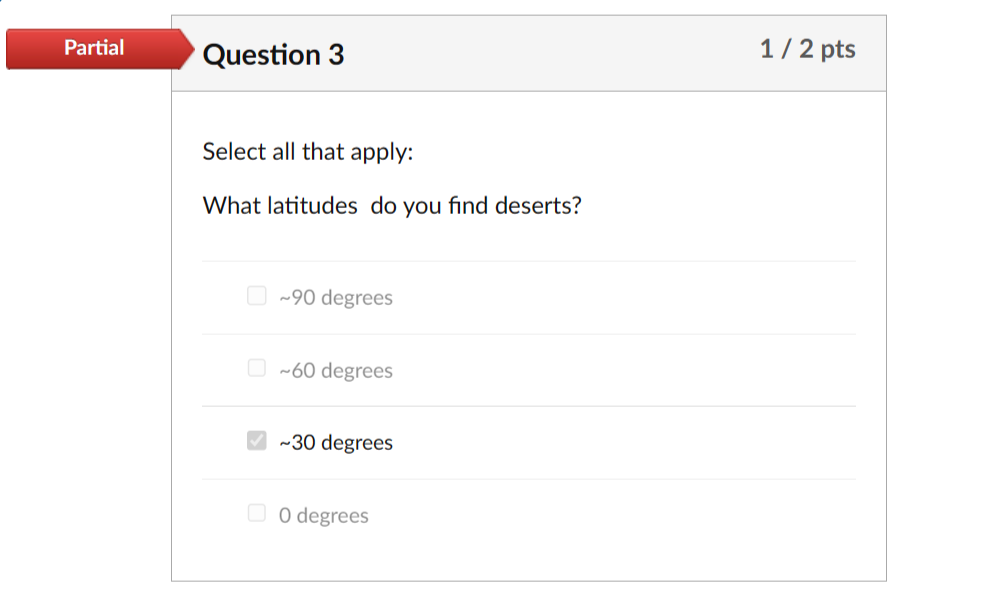
Task: Click the 0 degrees answer text
Action: (x=324, y=514)
